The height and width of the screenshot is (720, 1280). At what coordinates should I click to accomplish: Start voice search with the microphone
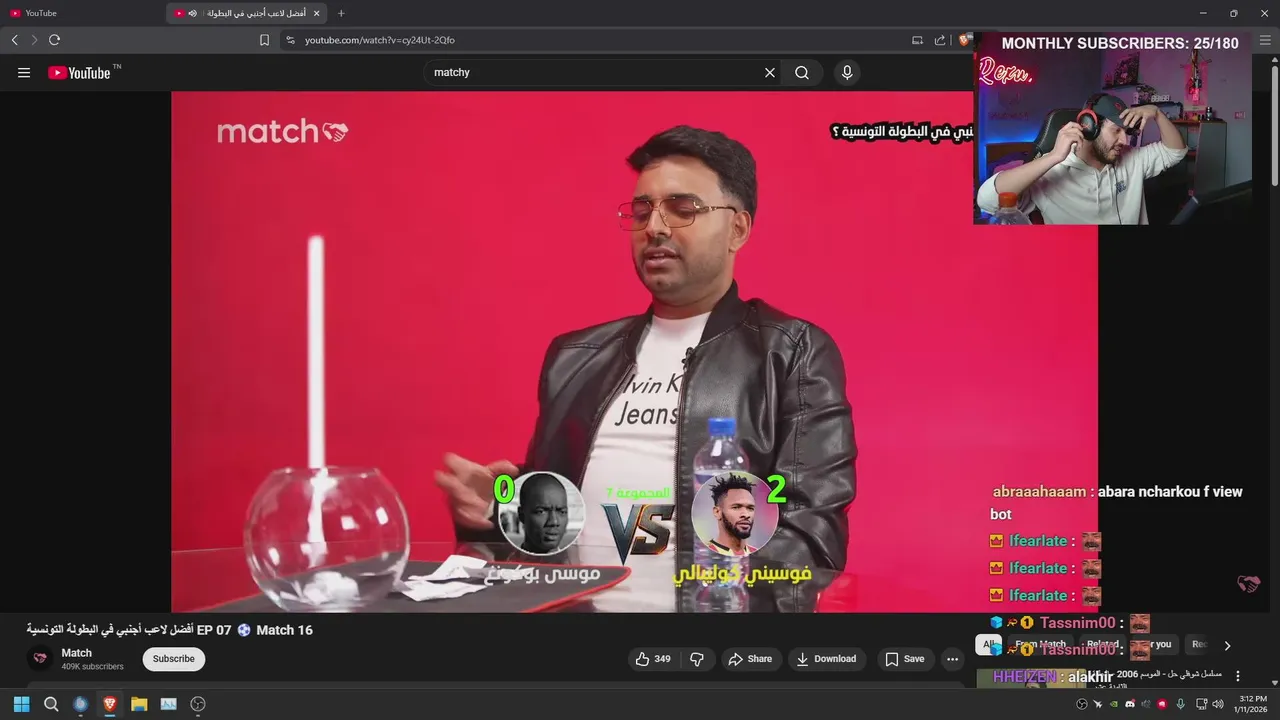(x=847, y=72)
